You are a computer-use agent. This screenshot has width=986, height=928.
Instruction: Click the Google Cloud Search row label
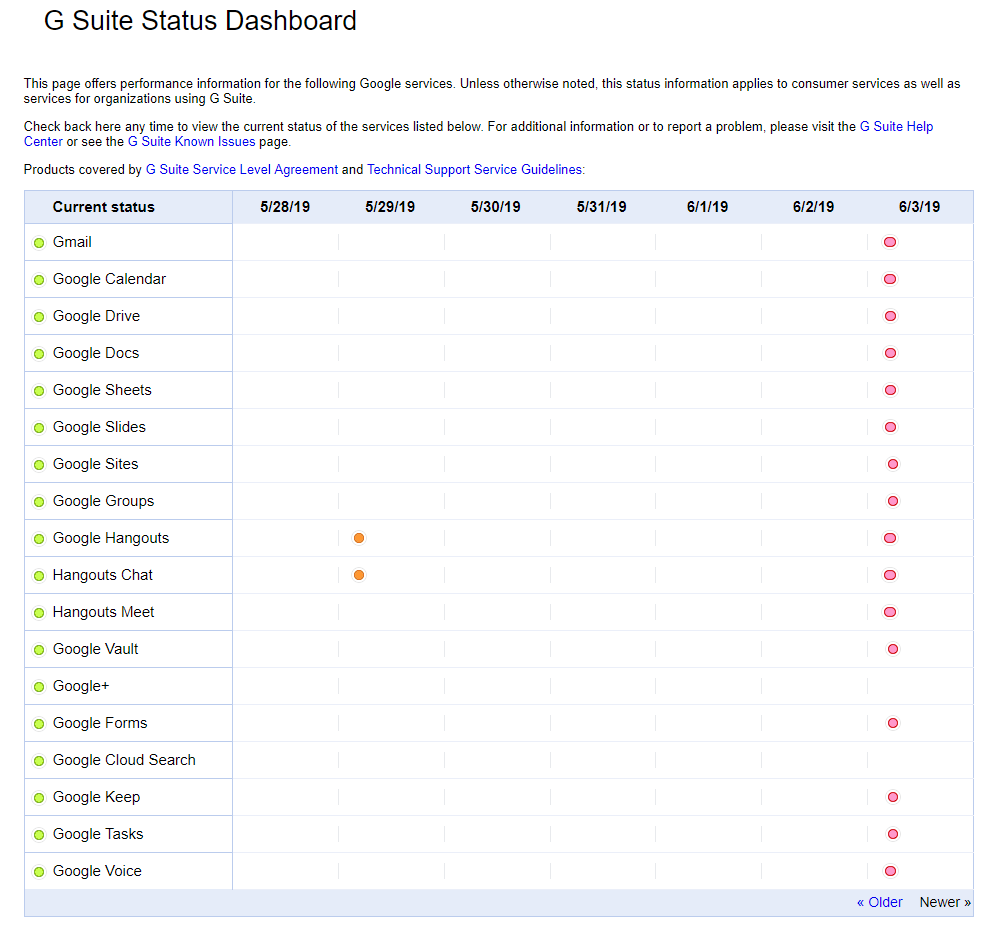(x=124, y=760)
